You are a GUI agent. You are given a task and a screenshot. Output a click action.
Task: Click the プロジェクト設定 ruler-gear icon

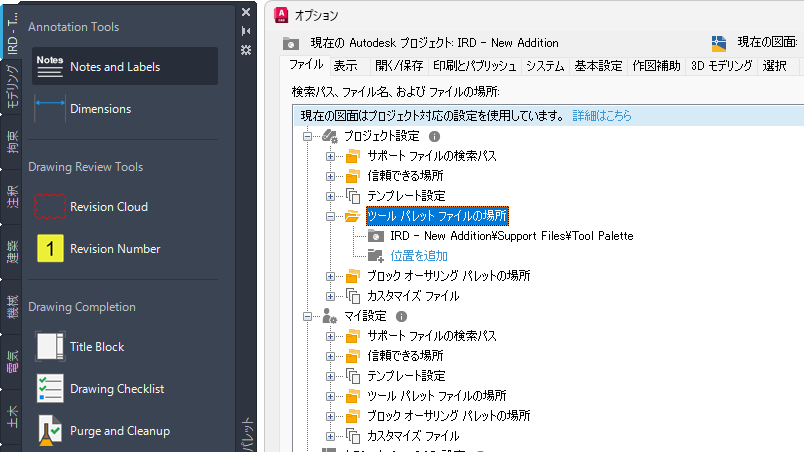330,136
